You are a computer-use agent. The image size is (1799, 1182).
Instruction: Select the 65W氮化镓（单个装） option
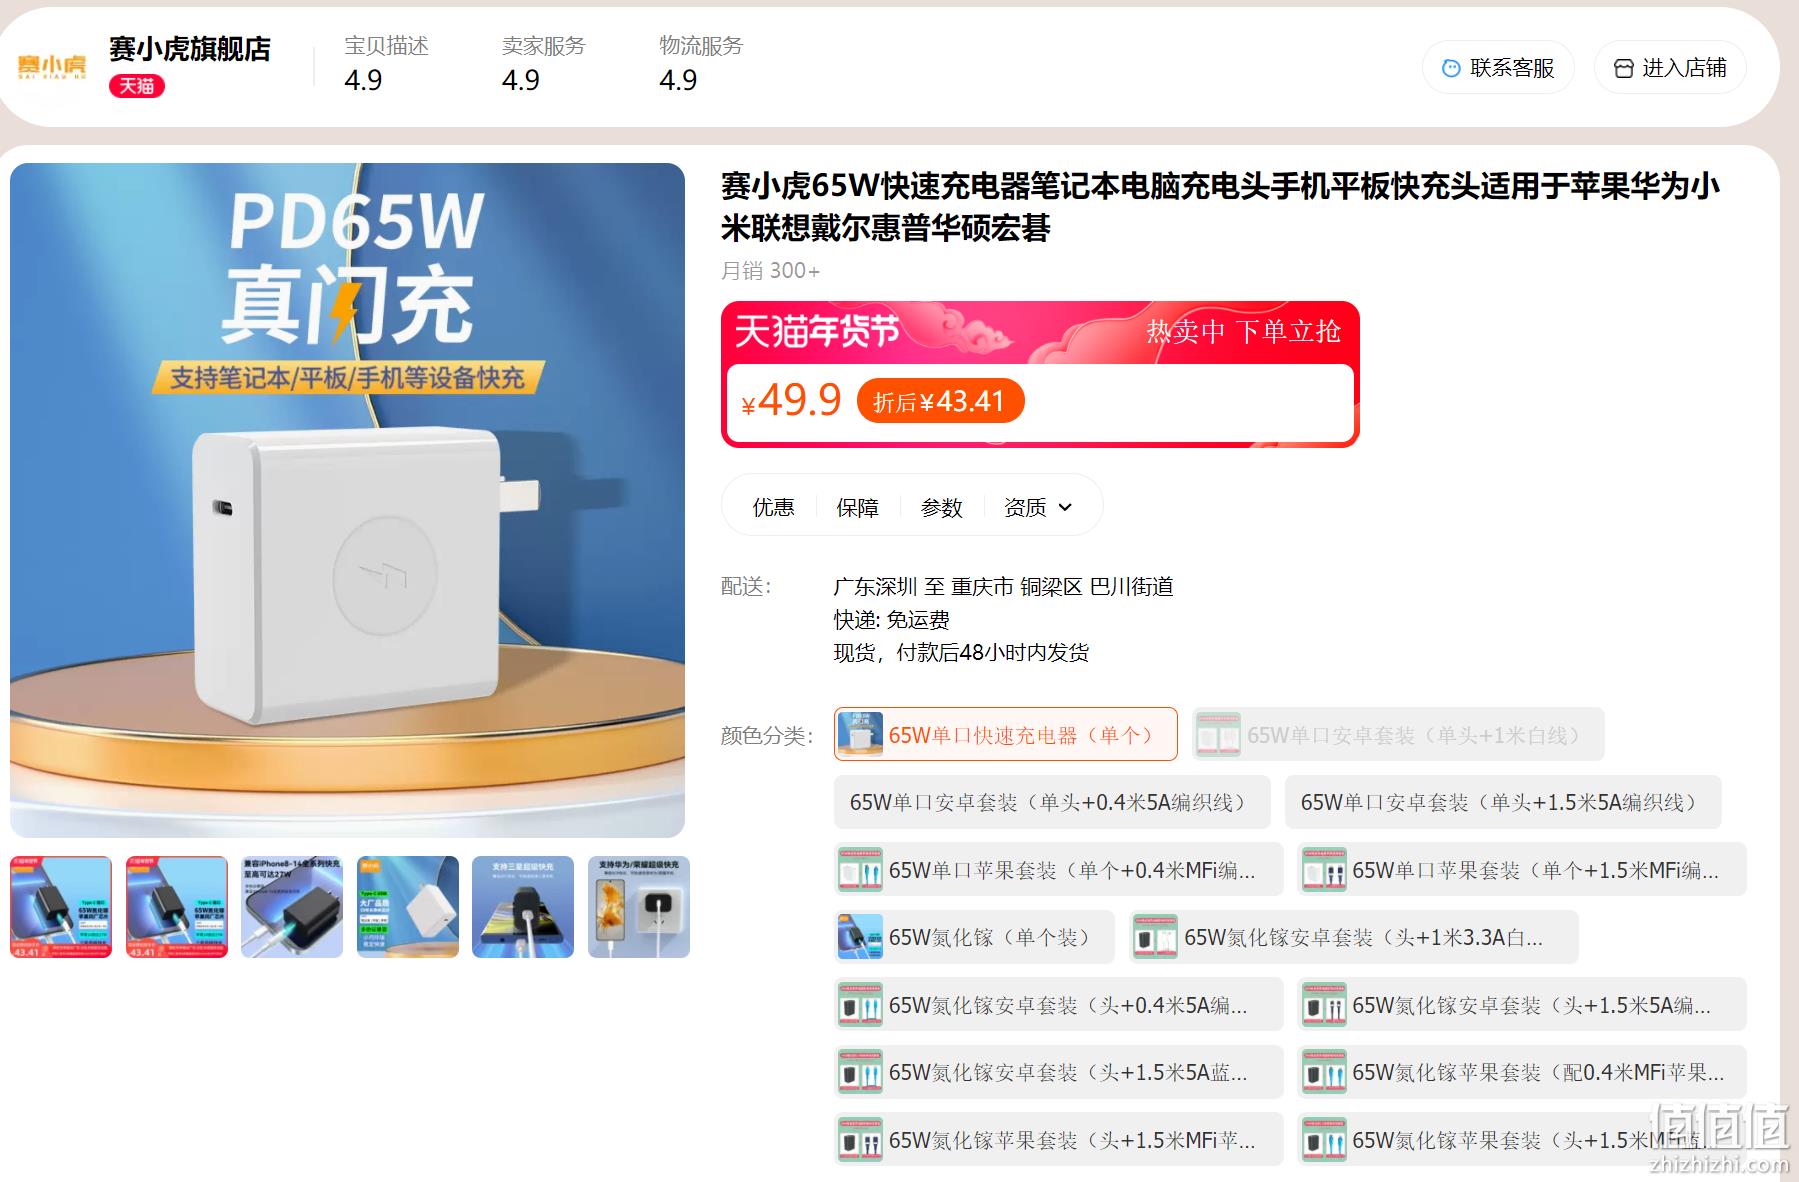coord(974,937)
